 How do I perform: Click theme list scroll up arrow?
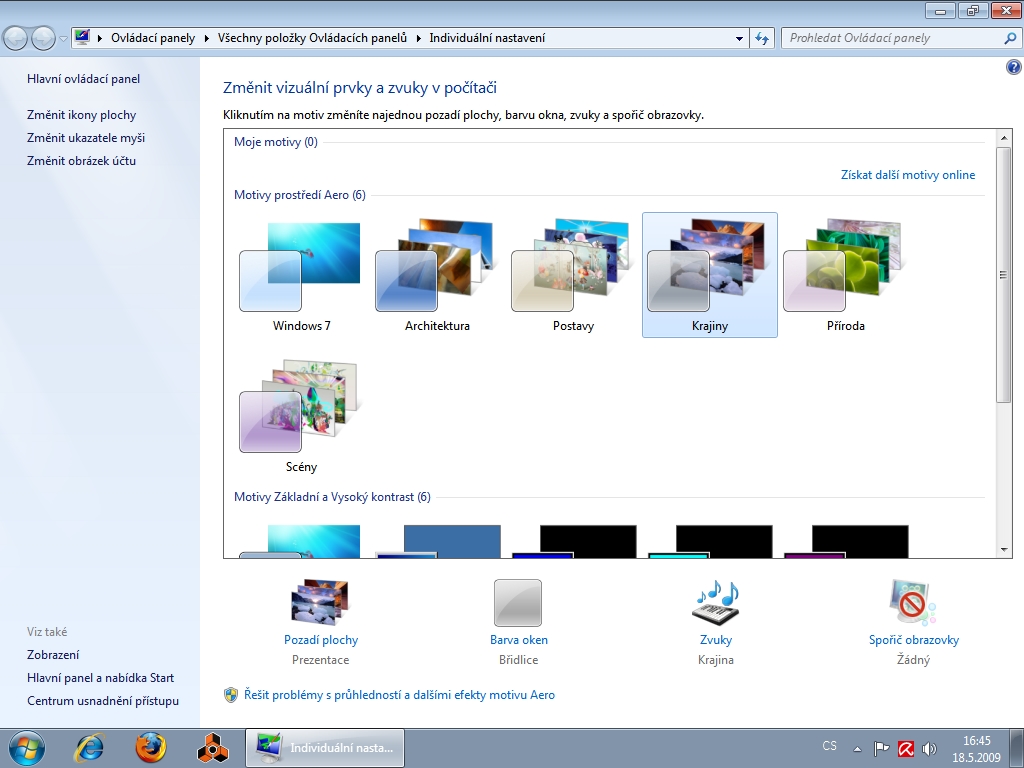pyautogui.click(x=1004, y=138)
